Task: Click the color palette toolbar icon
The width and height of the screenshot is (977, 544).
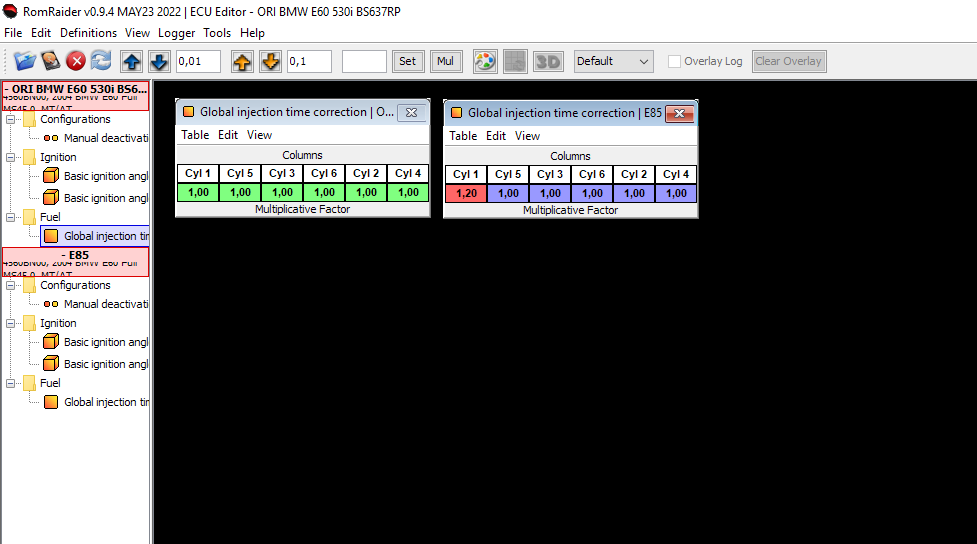Action: [x=485, y=61]
